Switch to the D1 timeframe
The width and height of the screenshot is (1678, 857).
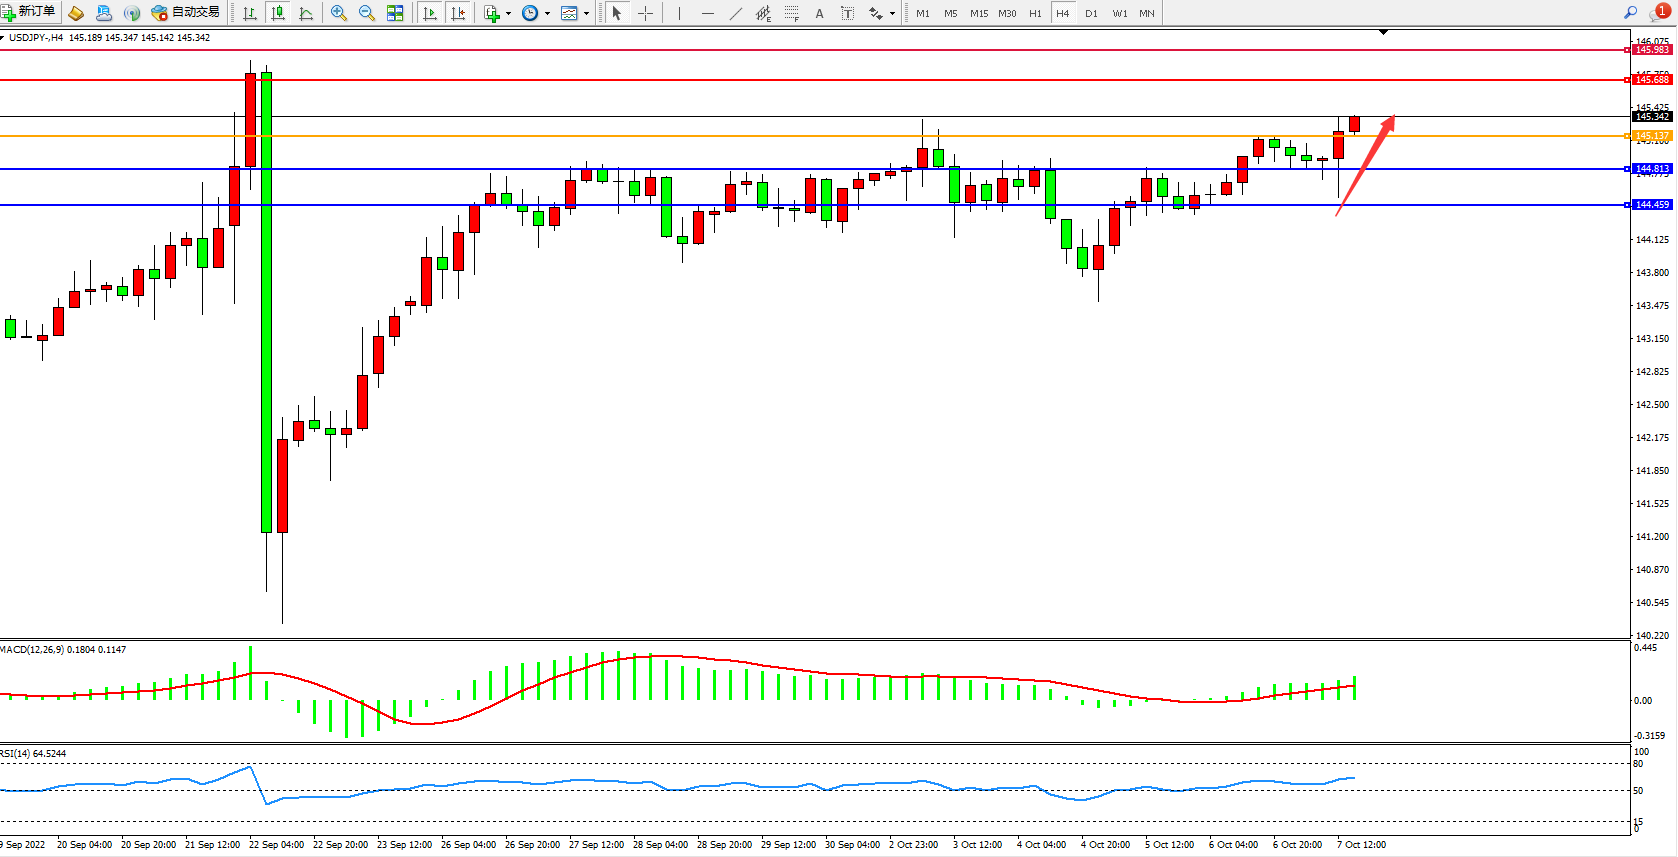click(1091, 13)
